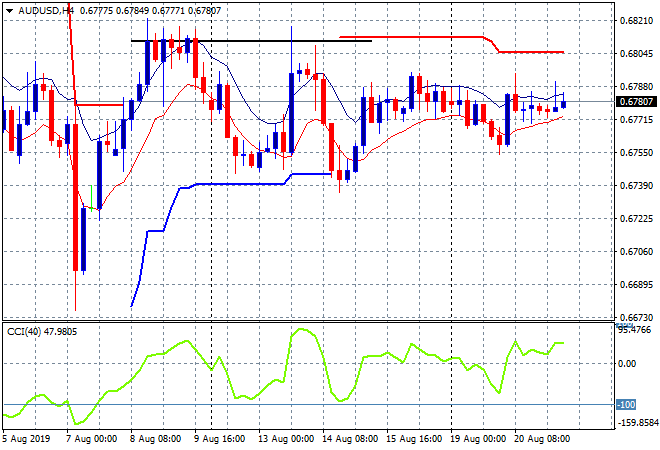The width and height of the screenshot is (660, 450).
Task: Click the 0.68210 price axis label
Action: (x=636, y=21)
